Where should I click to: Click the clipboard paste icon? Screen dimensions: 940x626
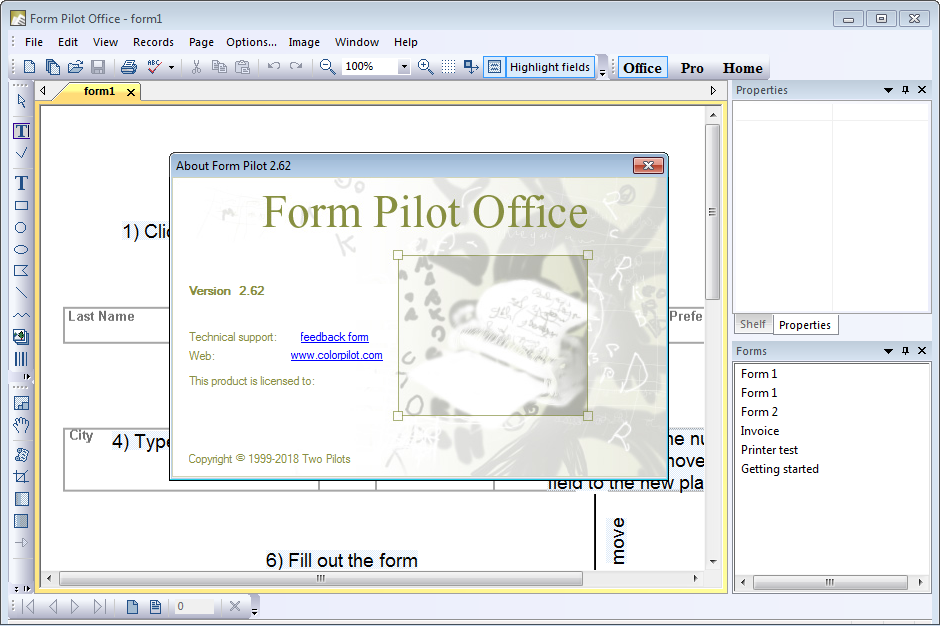point(242,67)
